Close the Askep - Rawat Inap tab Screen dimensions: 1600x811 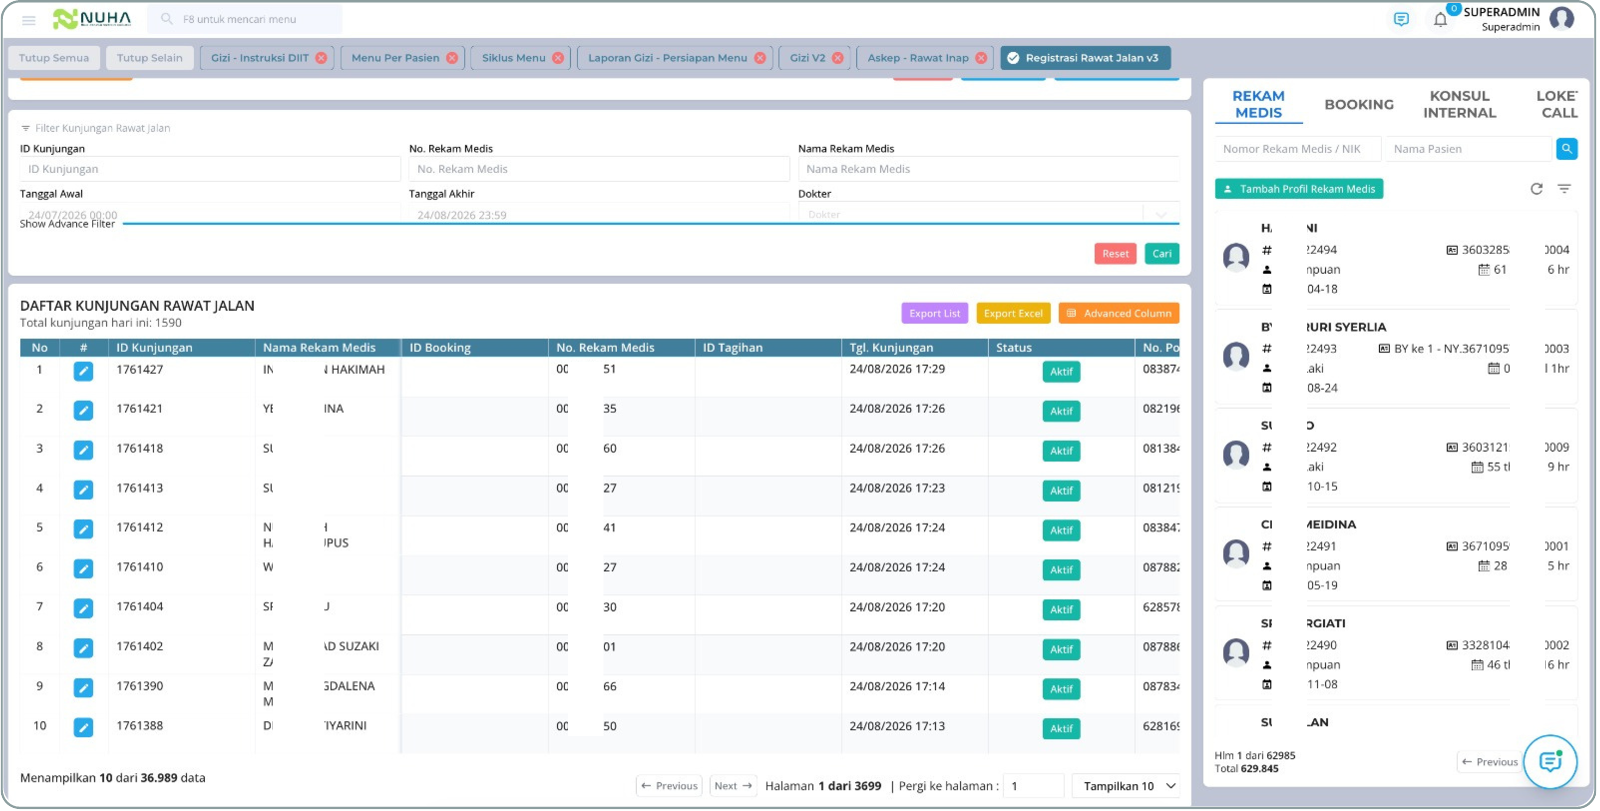pyautogui.click(x=981, y=58)
